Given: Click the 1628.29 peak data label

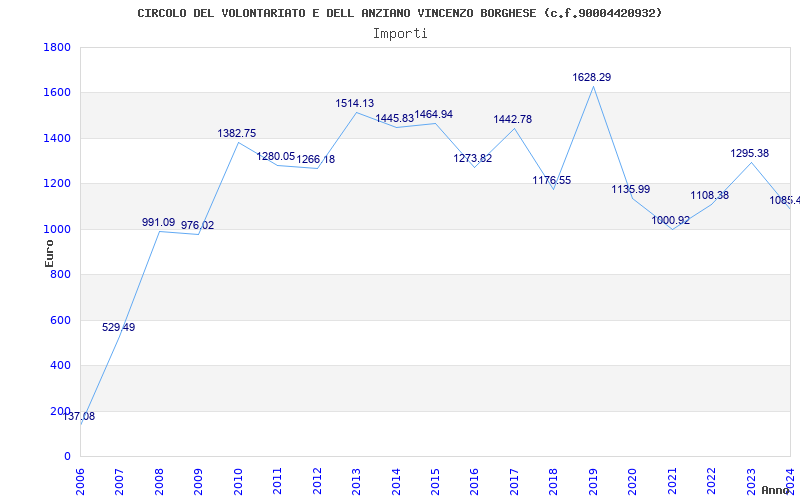Looking at the screenshot, I should tap(591, 77).
